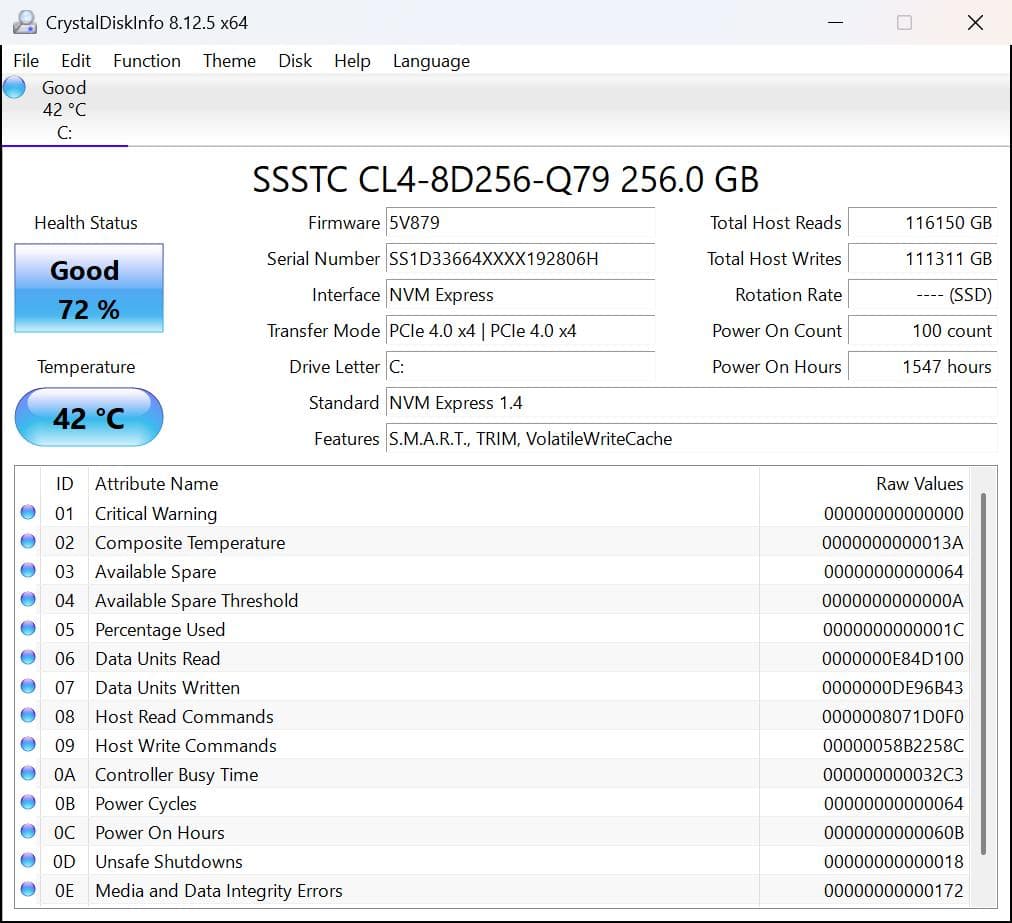Select the status dot for Percentage Used

(28, 629)
